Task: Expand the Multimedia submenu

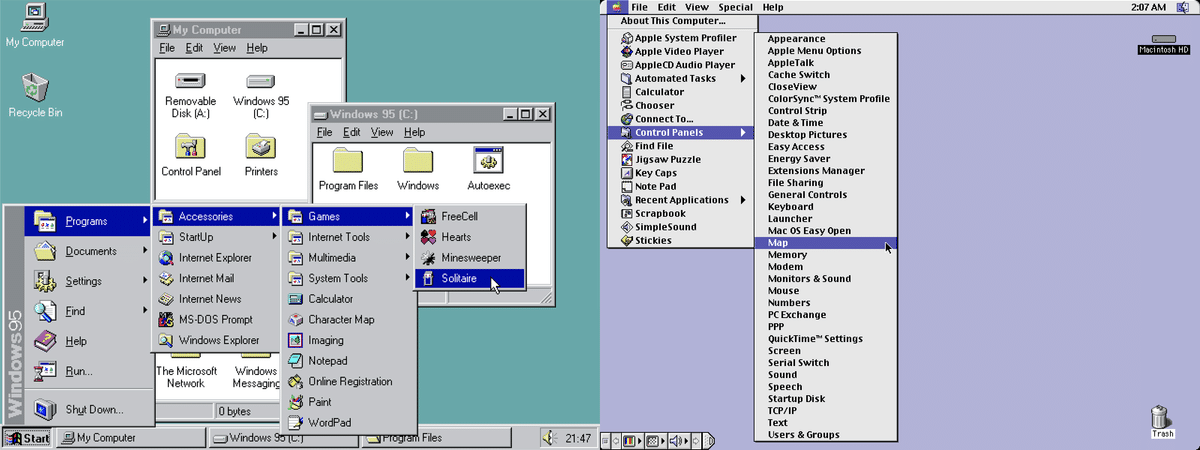Action: tap(348, 258)
